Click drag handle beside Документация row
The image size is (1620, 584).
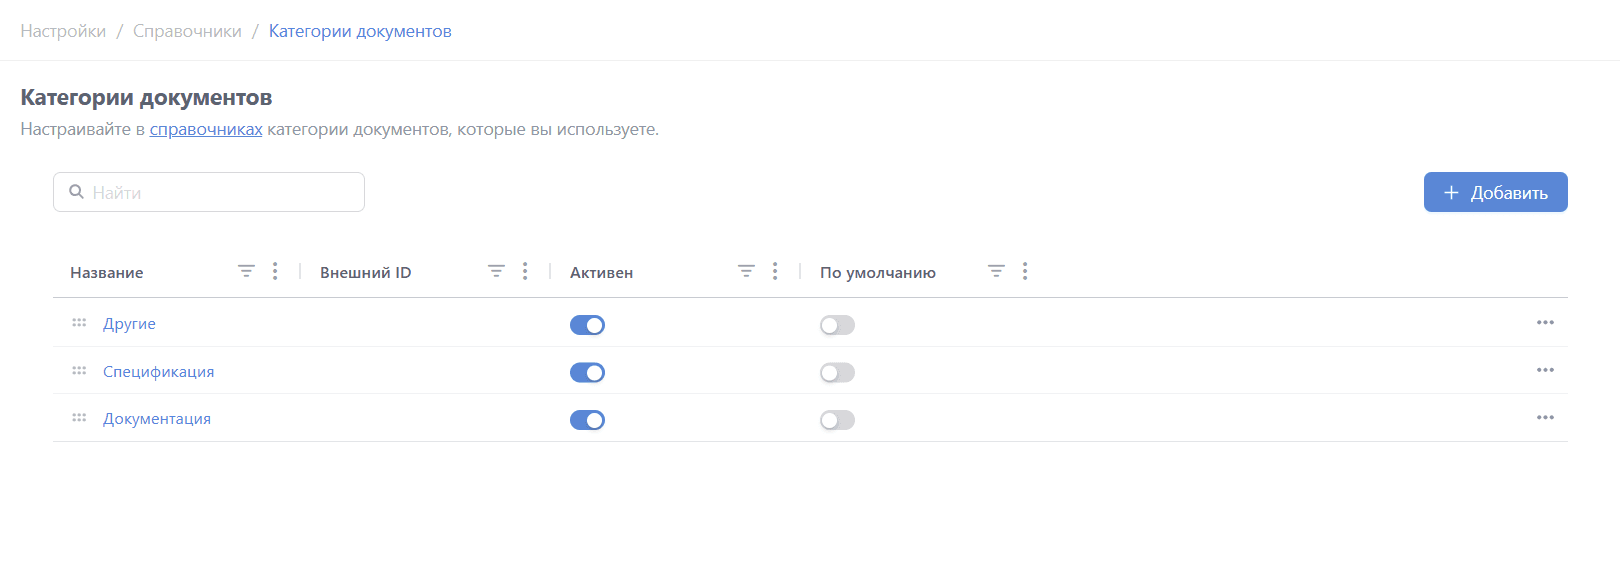coord(79,418)
